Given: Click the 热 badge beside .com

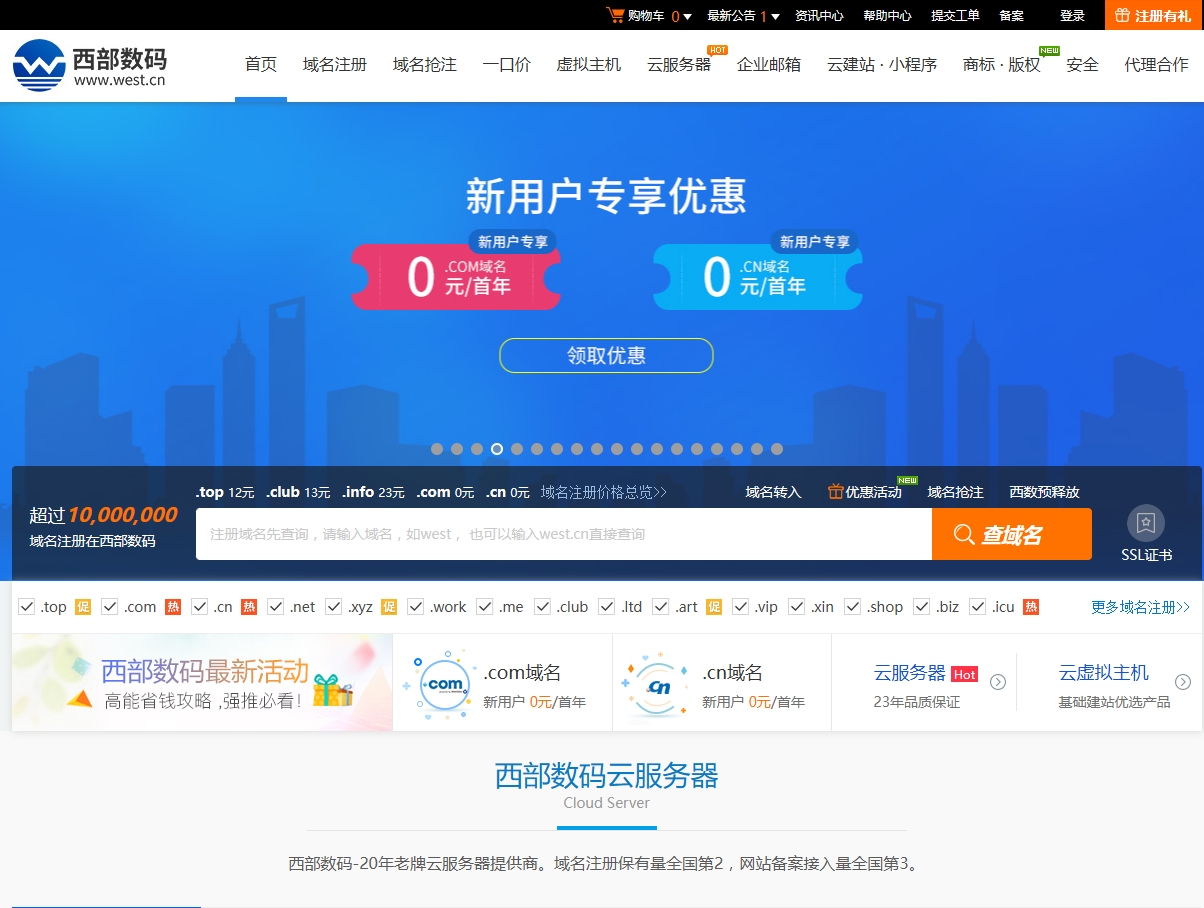Looking at the screenshot, I should pos(173,607).
